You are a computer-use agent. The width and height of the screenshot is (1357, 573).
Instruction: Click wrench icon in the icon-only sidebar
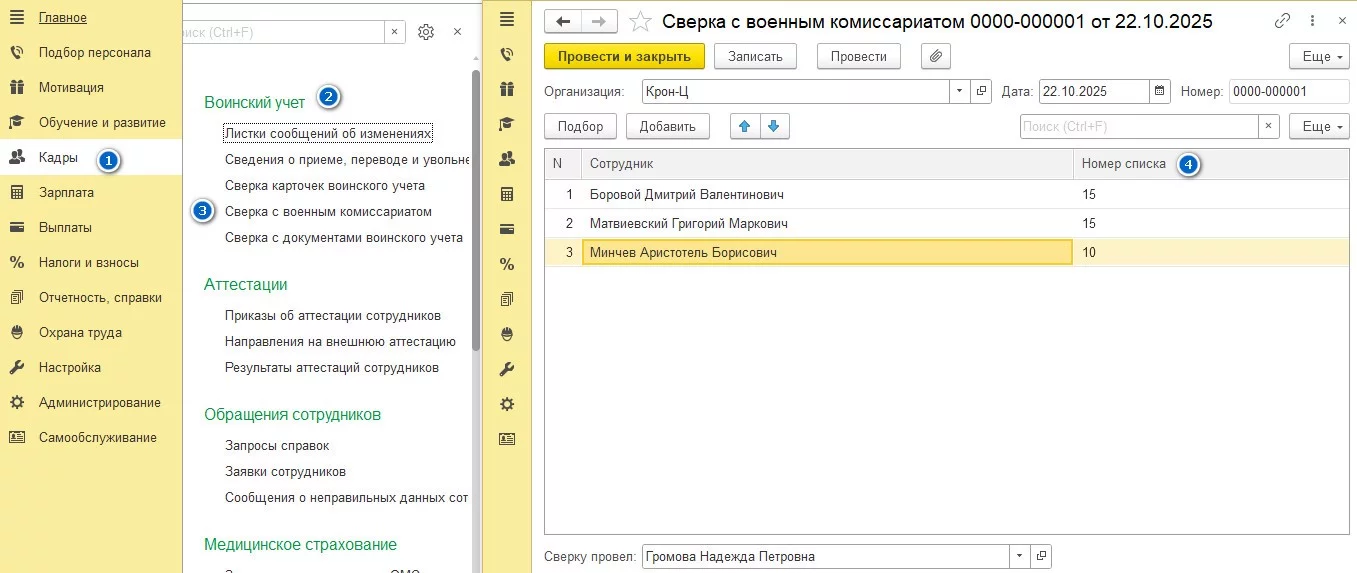point(507,368)
